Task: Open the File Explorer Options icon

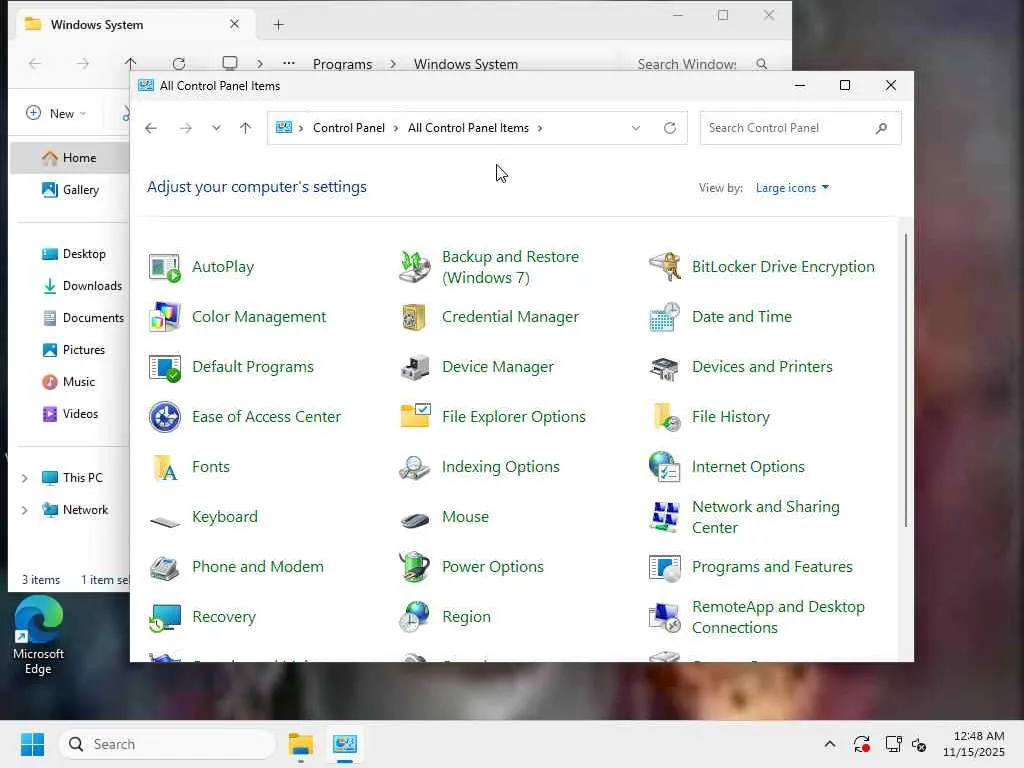Action: [x=415, y=417]
